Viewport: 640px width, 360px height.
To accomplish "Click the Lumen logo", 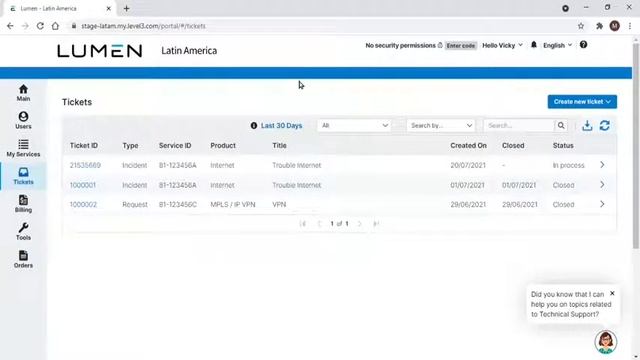I will point(100,51).
